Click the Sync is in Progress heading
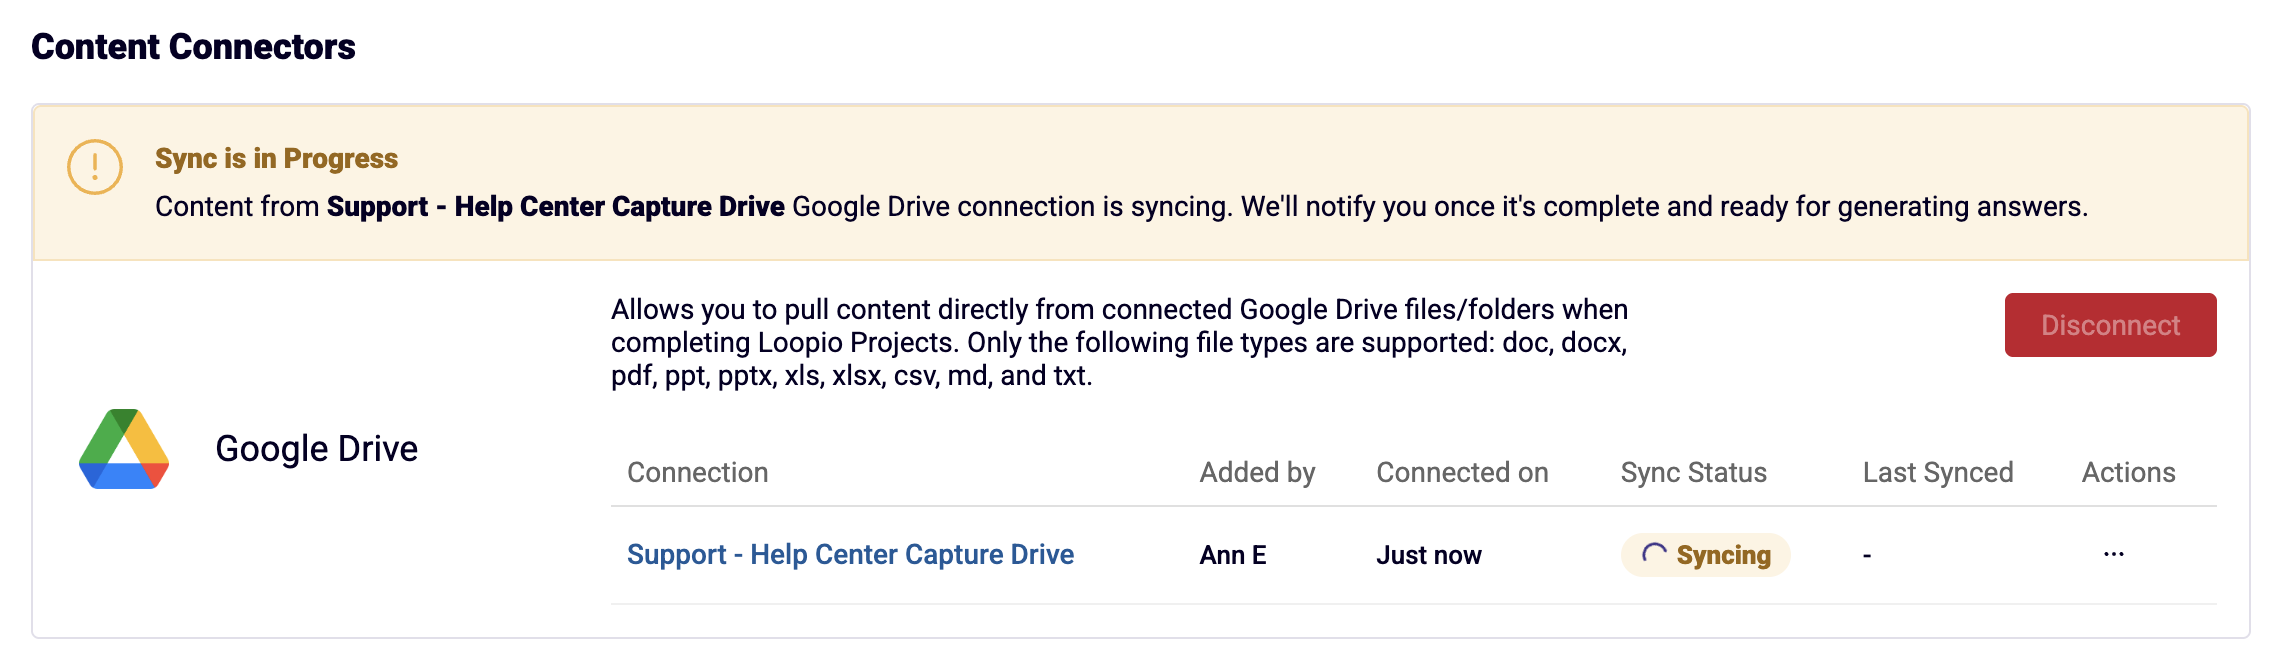The image size is (2274, 664). click(276, 158)
